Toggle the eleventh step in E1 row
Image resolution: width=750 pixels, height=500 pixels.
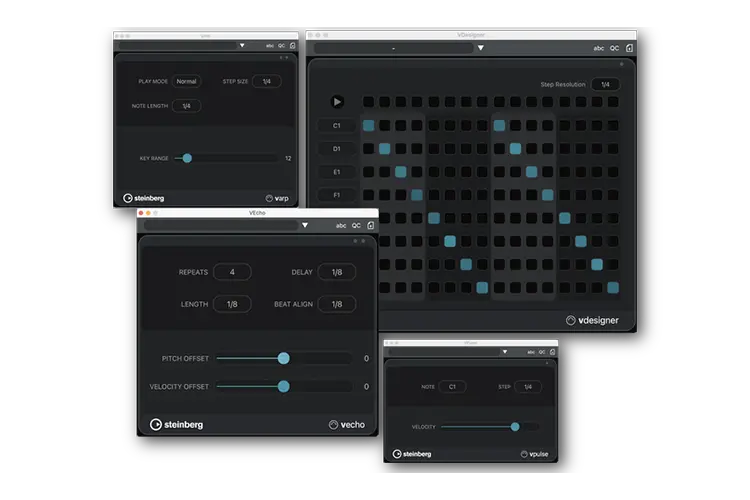click(531, 172)
